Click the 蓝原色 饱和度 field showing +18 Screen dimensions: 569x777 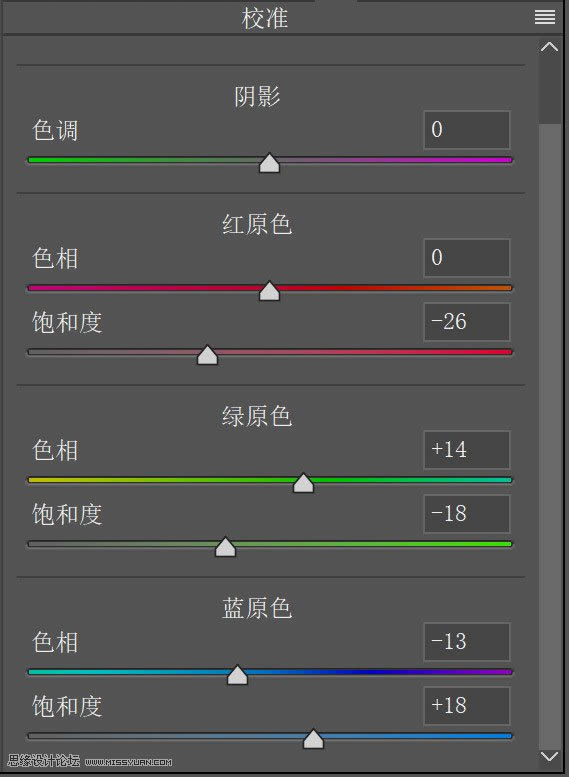466,706
